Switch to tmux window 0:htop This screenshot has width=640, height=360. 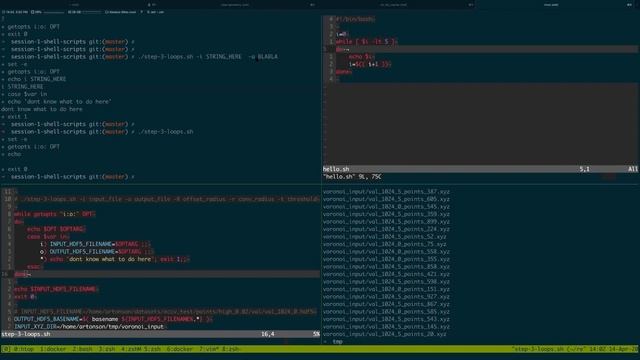click(x=24, y=349)
